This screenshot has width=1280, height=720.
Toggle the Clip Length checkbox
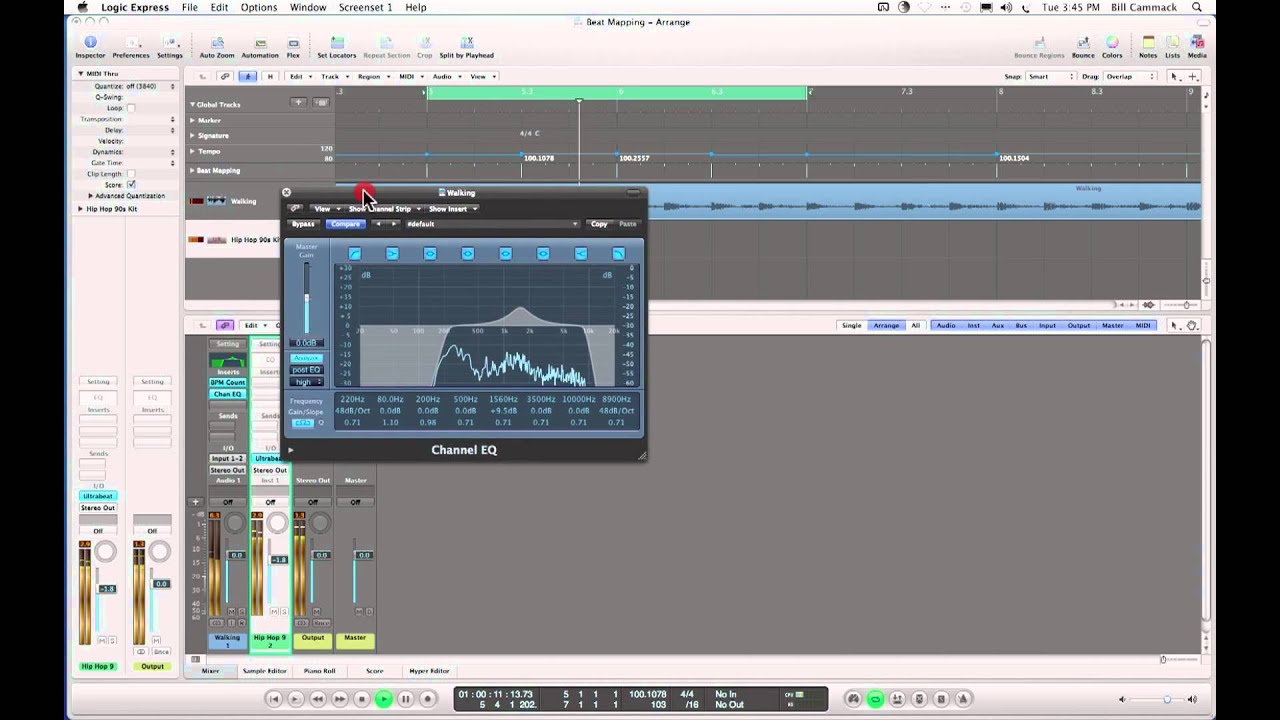tap(130, 173)
